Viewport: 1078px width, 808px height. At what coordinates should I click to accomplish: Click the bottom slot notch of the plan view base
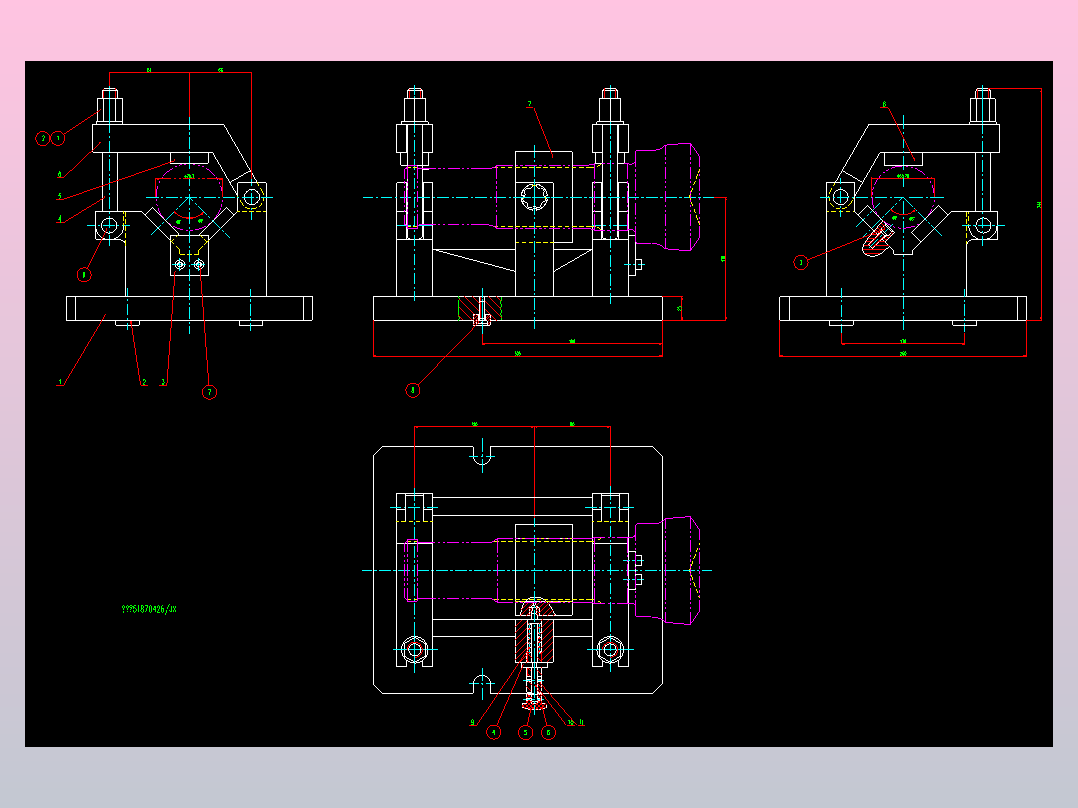(x=482, y=684)
